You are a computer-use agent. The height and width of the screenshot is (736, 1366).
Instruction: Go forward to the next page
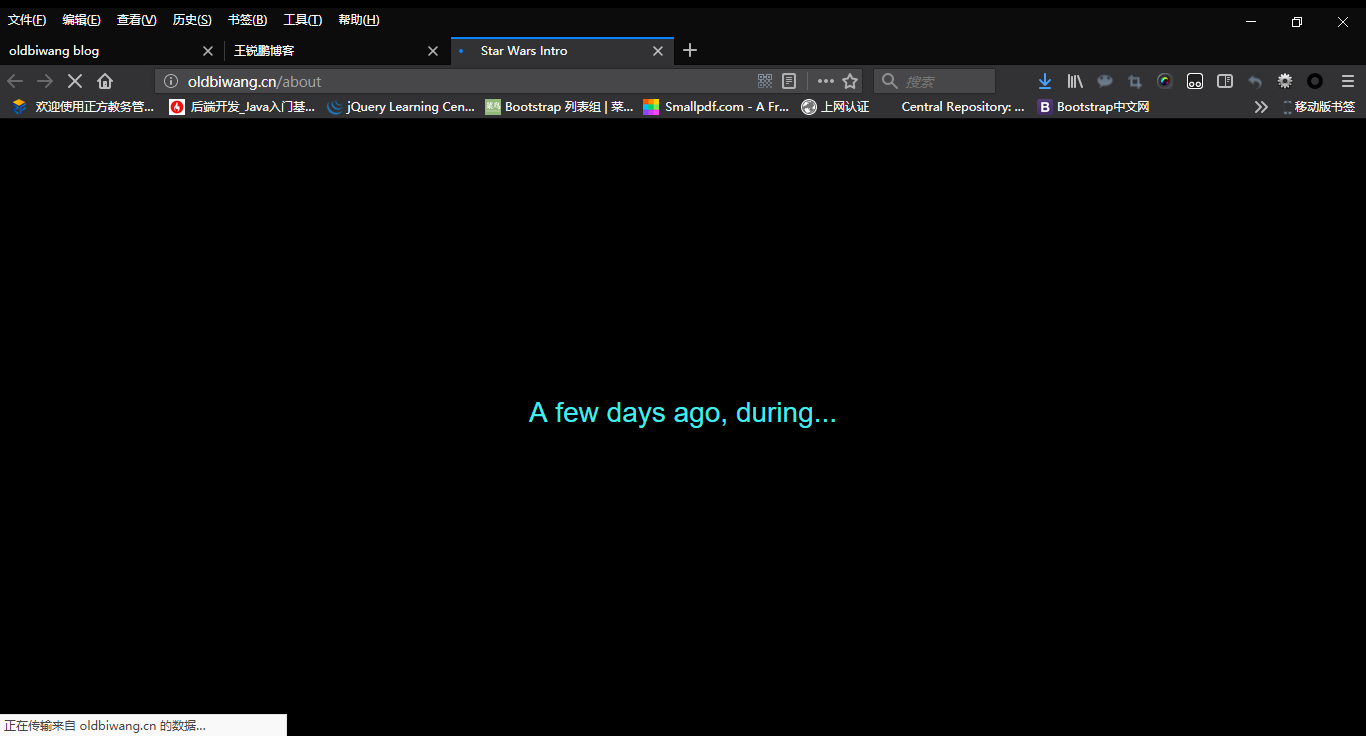(x=45, y=81)
